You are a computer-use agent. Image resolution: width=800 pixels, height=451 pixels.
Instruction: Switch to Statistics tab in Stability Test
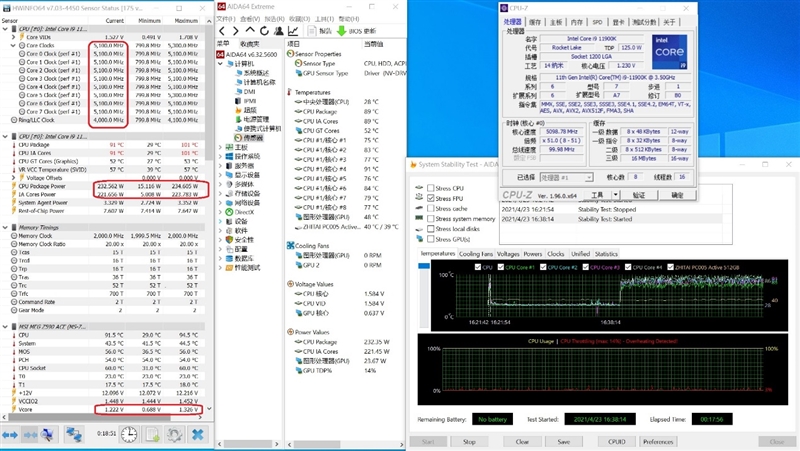(606, 254)
